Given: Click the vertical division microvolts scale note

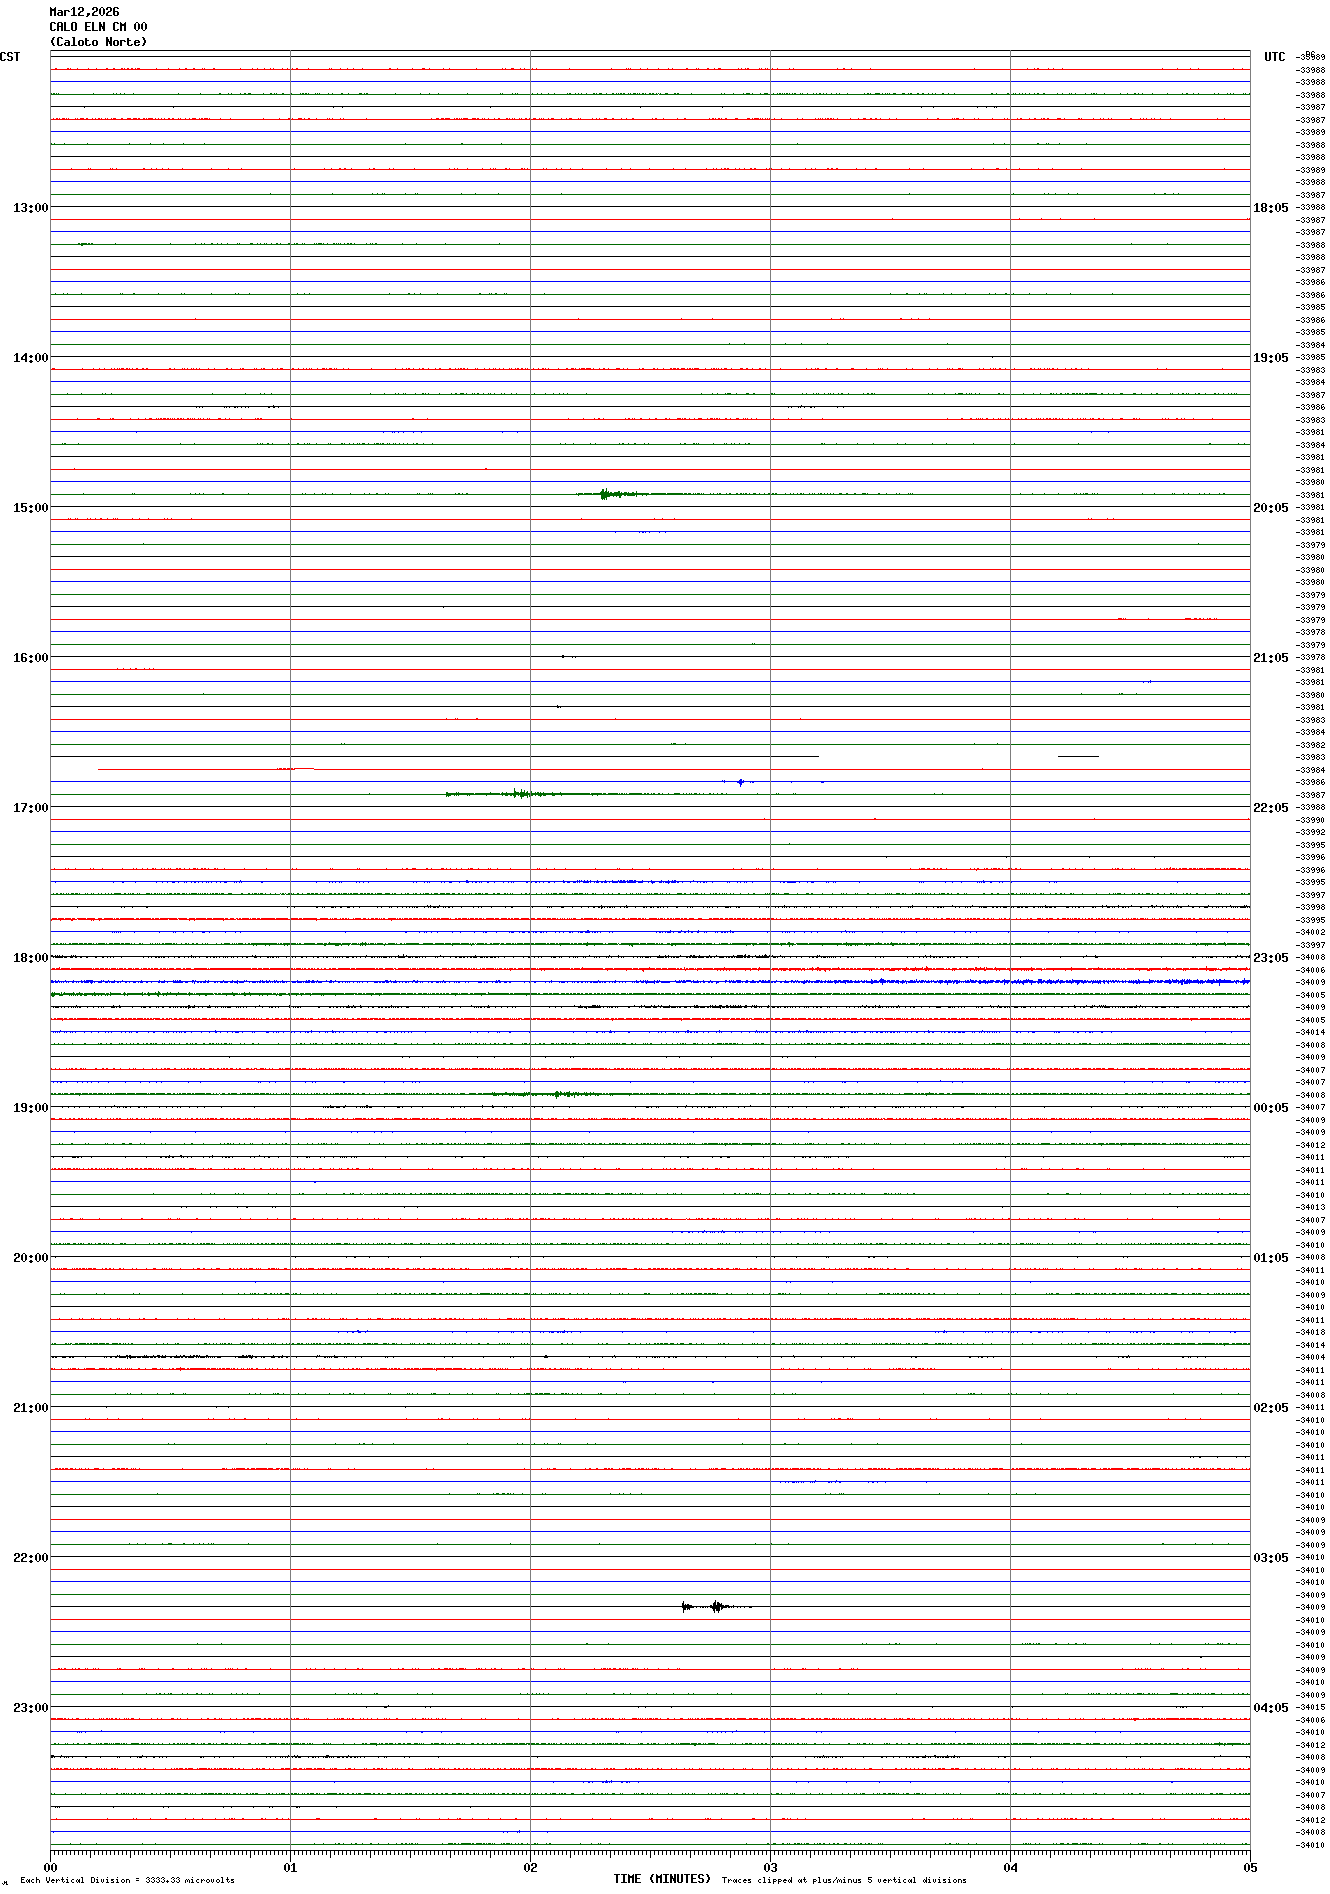Looking at the screenshot, I should pyautogui.click(x=127, y=1880).
